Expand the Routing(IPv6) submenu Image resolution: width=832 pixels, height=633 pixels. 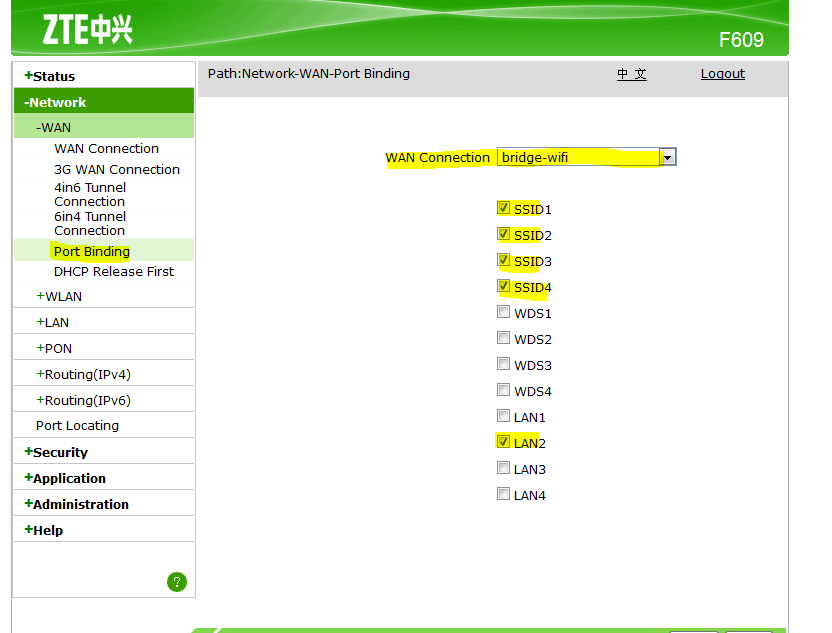(83, 400)
